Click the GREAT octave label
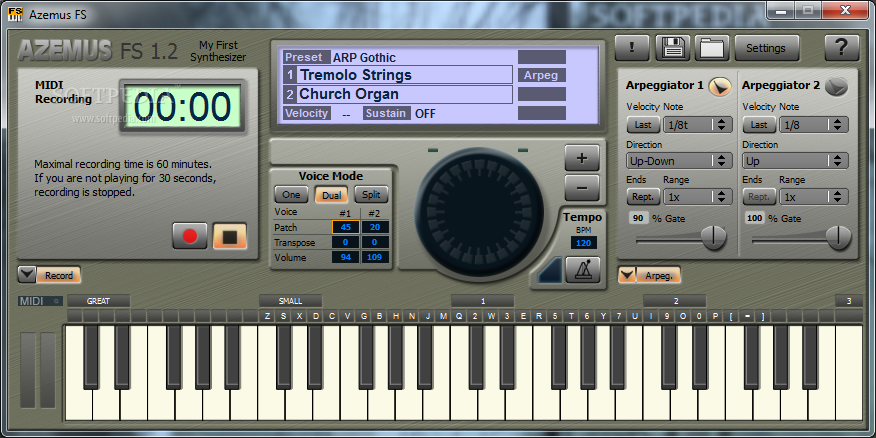876x438 pixels. click(x=98, y=301)
